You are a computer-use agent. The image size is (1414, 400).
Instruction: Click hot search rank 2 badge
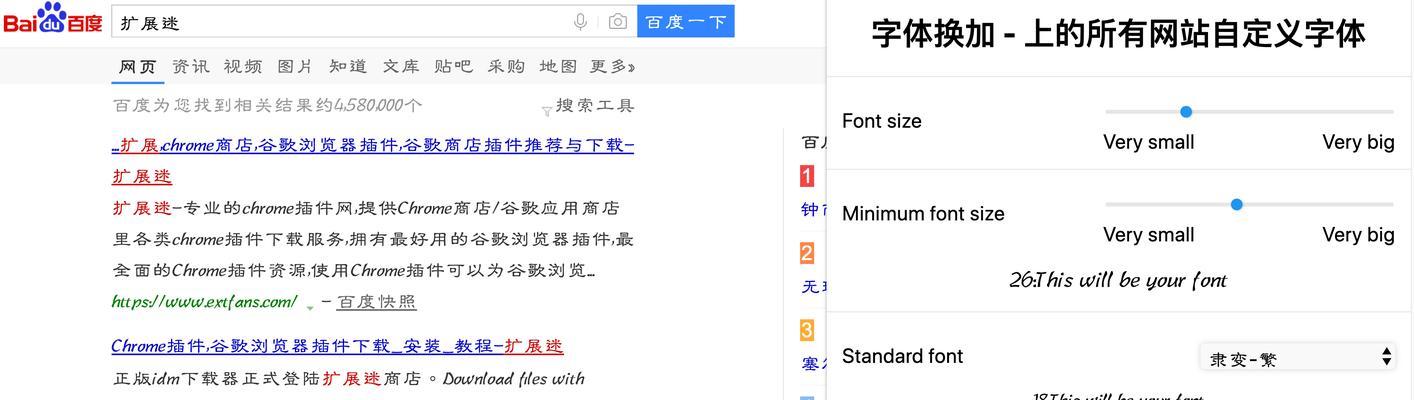pos(807,253)
